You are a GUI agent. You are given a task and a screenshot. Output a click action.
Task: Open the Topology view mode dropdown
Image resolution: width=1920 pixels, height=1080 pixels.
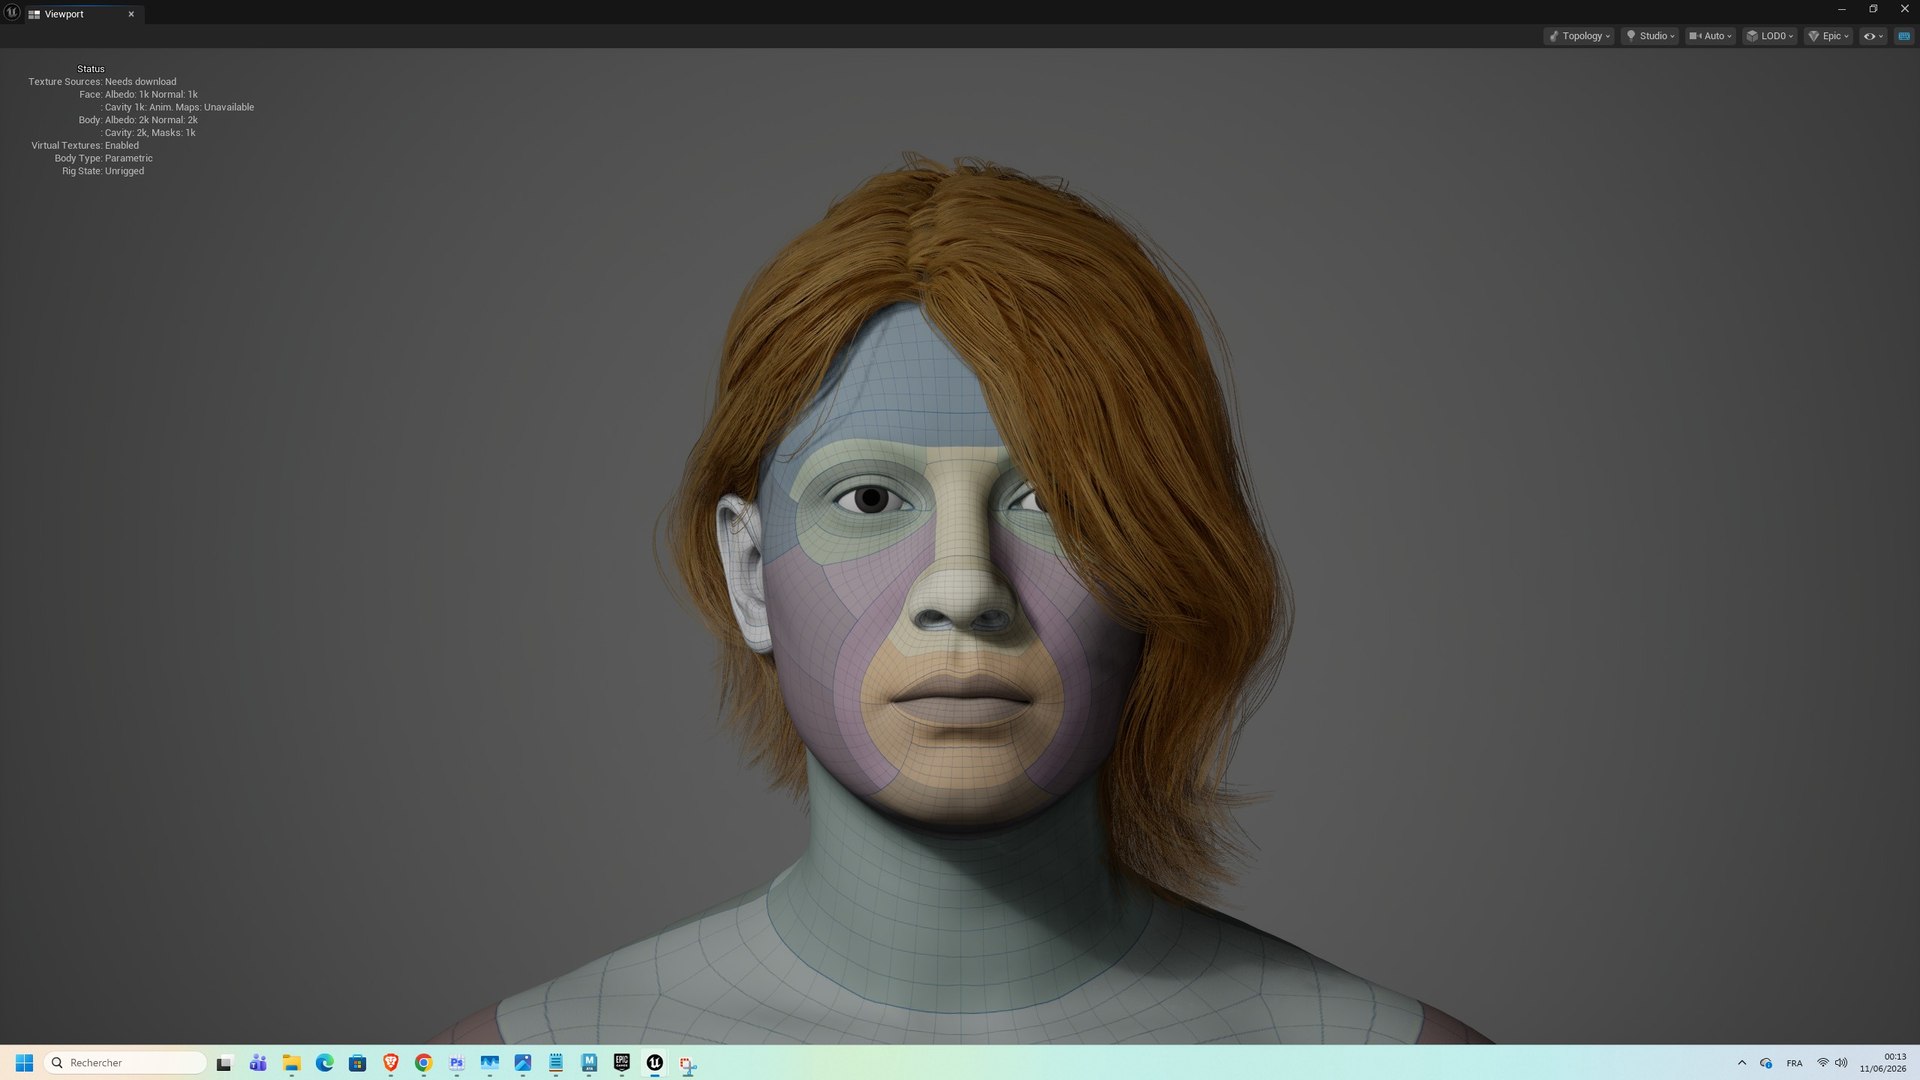click(1579, 36)
